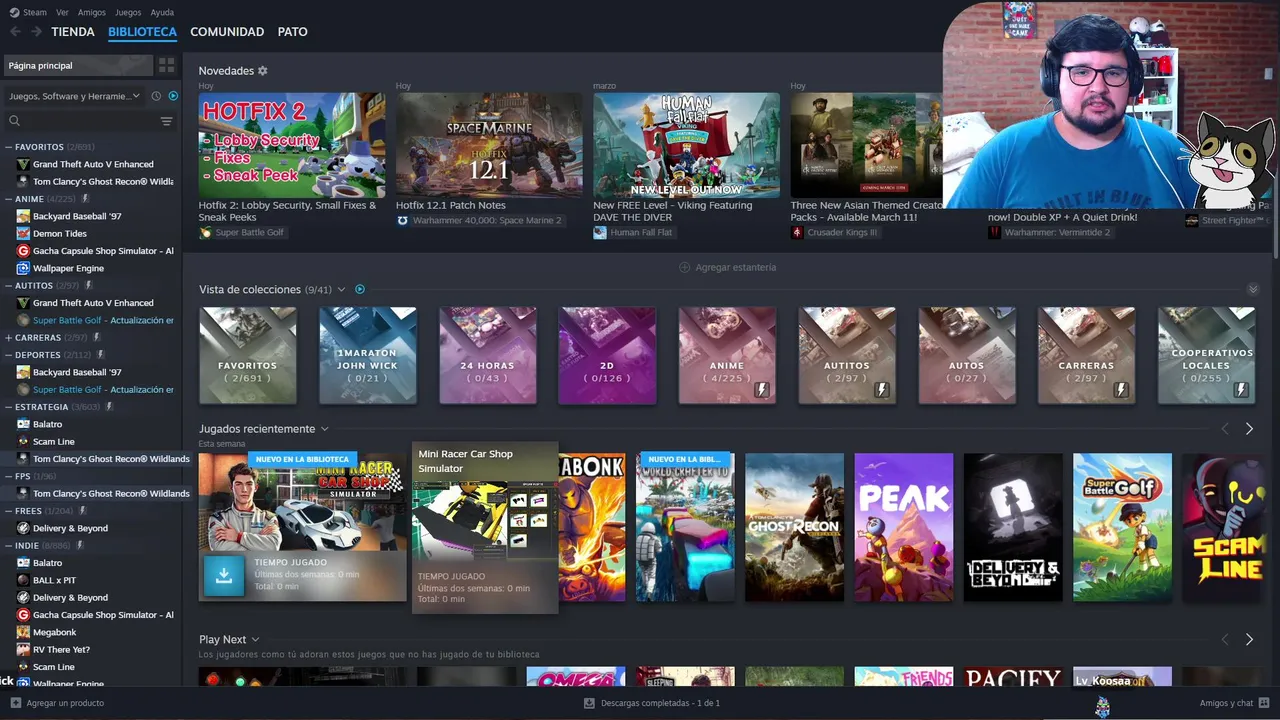Open the PEAK game cover
Viewport: 1280px width, 720px height.
[x=904, y=528]
